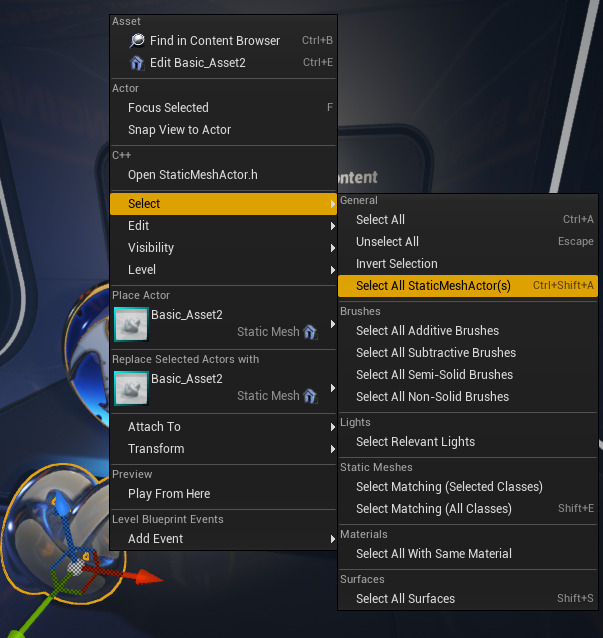Click Select All With Same Material
The height and width of the screenshot is (638, 603).
click(x=468, y=553)
